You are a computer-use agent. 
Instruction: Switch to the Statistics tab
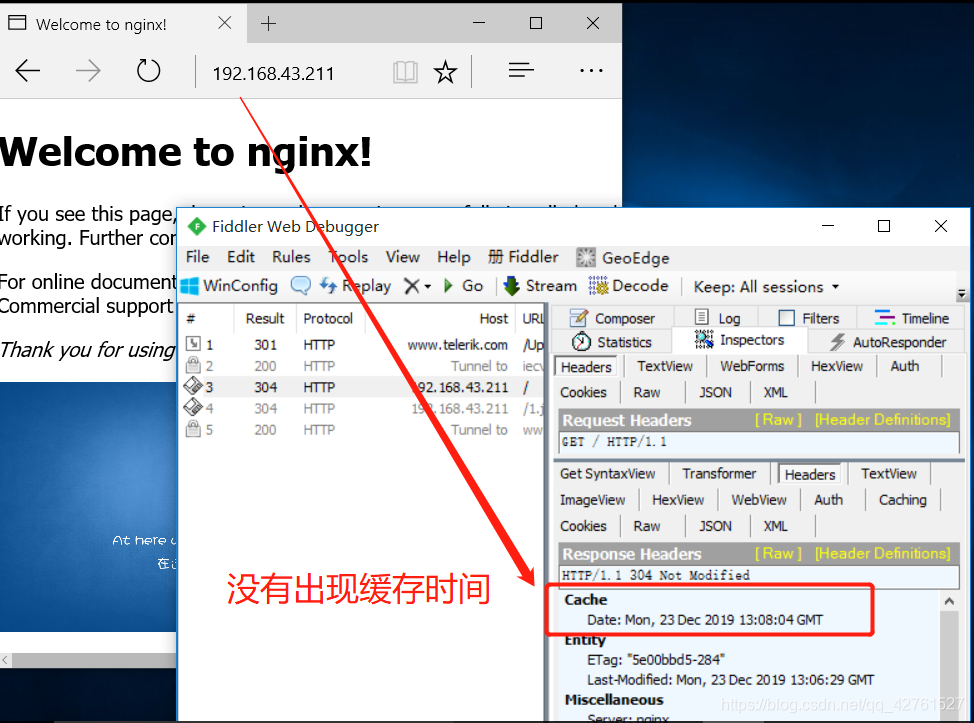[x=612, y=342]
